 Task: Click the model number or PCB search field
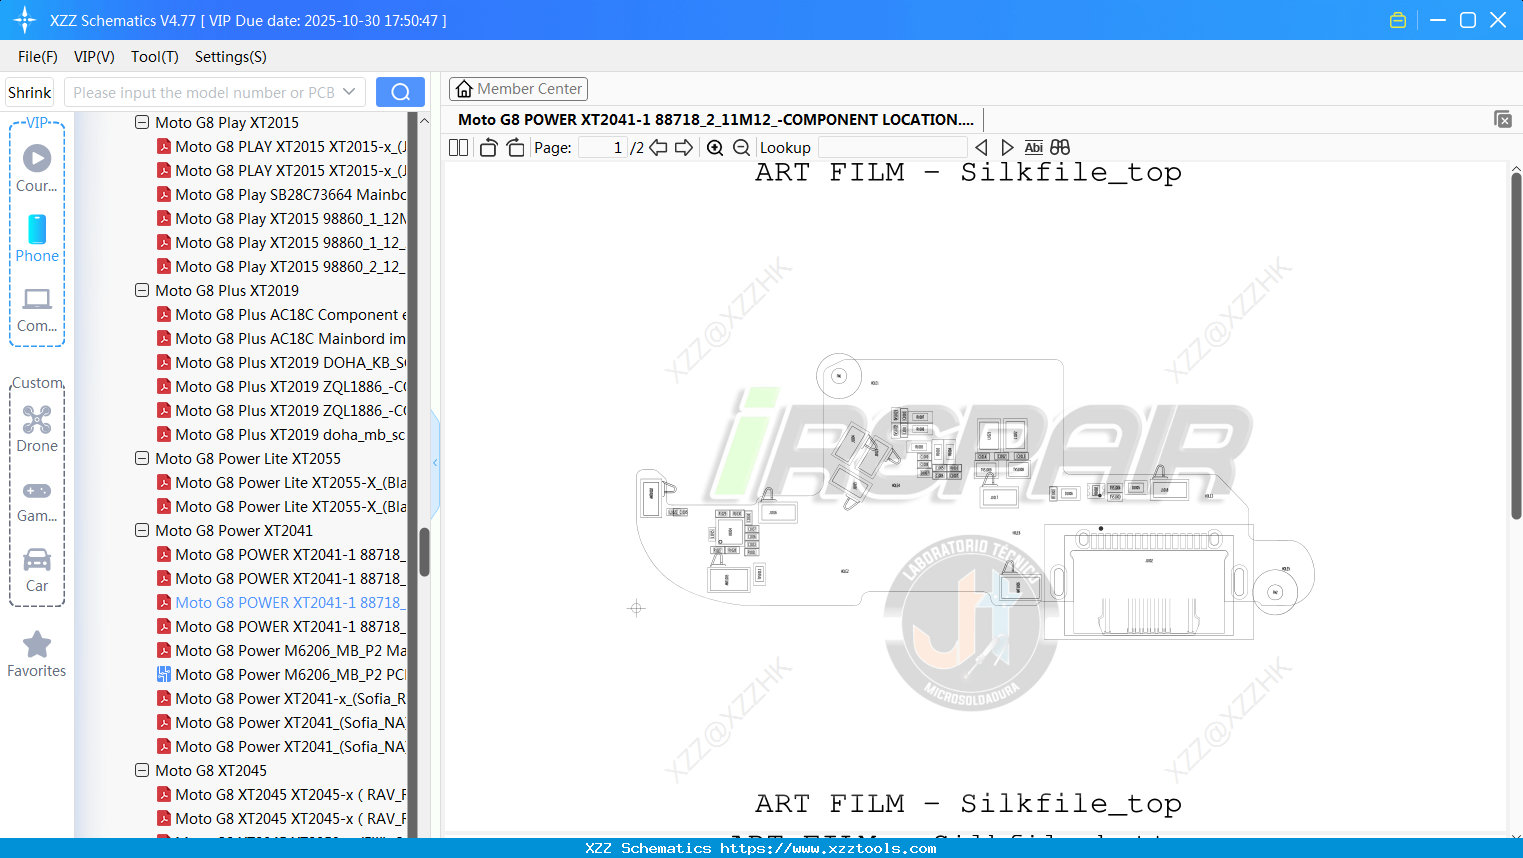(204, 92)
